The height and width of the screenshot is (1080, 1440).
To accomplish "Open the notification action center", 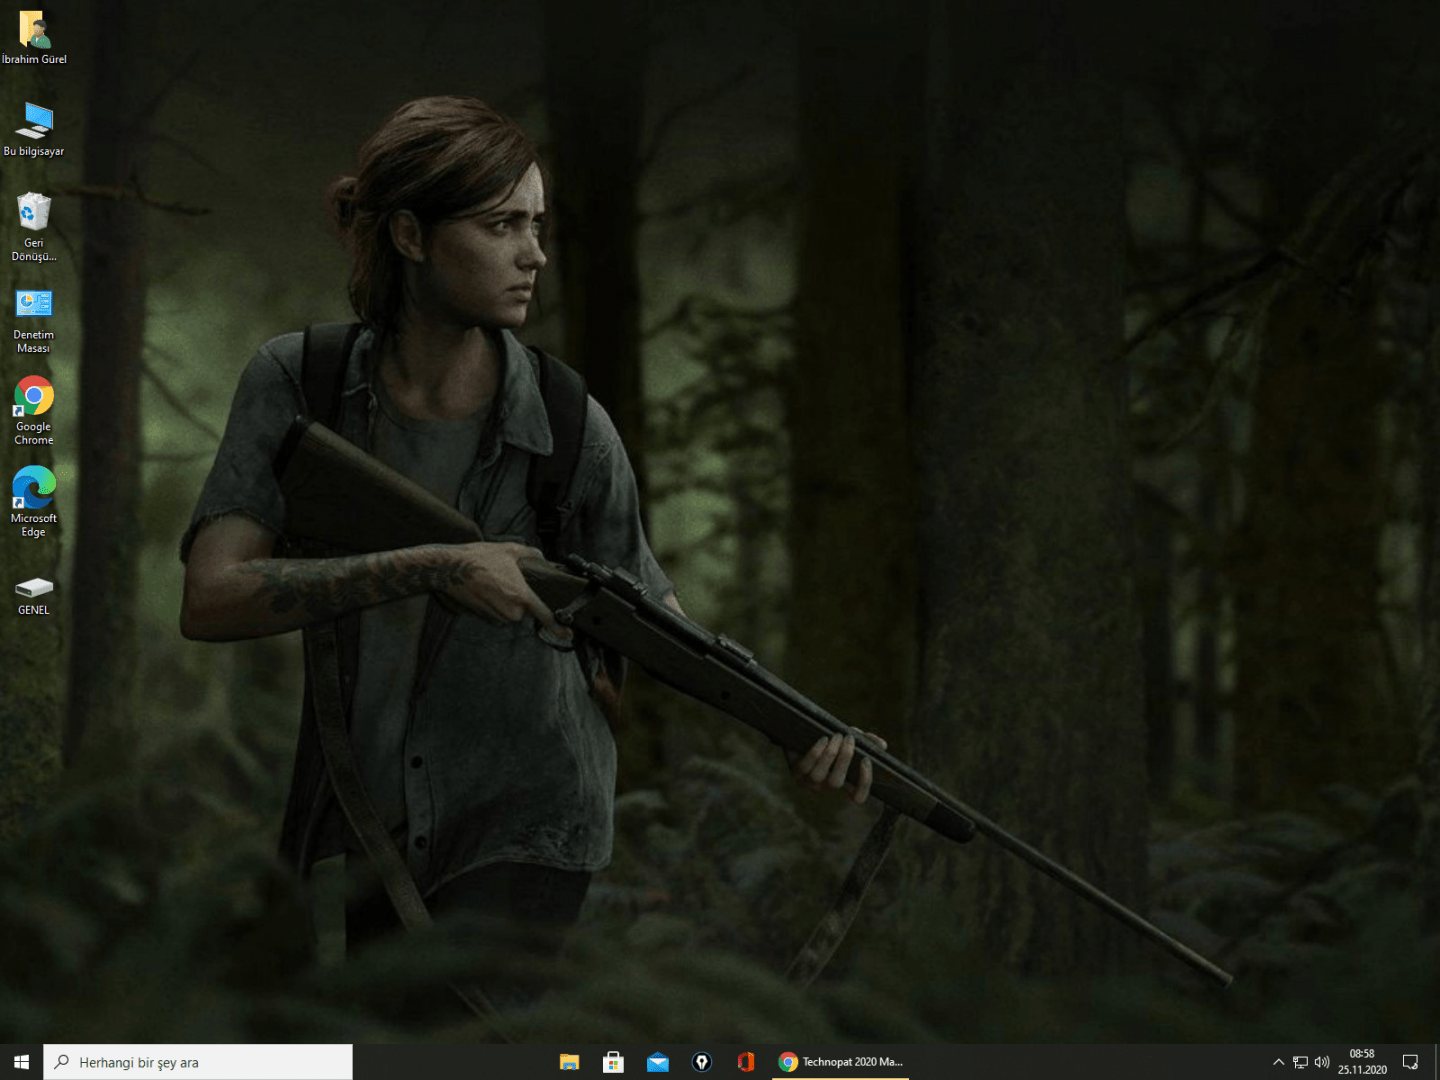I will pyautogui.click(x=1411, y=1062).
